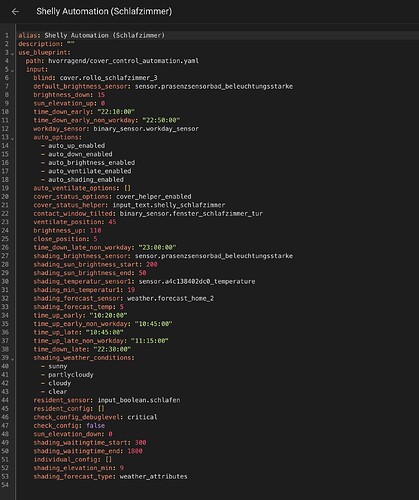The height and width of the screenshot is (500, 419).
Task: Click time_up_late_non_workday value "11:15:00"
Action: point(150,341)
